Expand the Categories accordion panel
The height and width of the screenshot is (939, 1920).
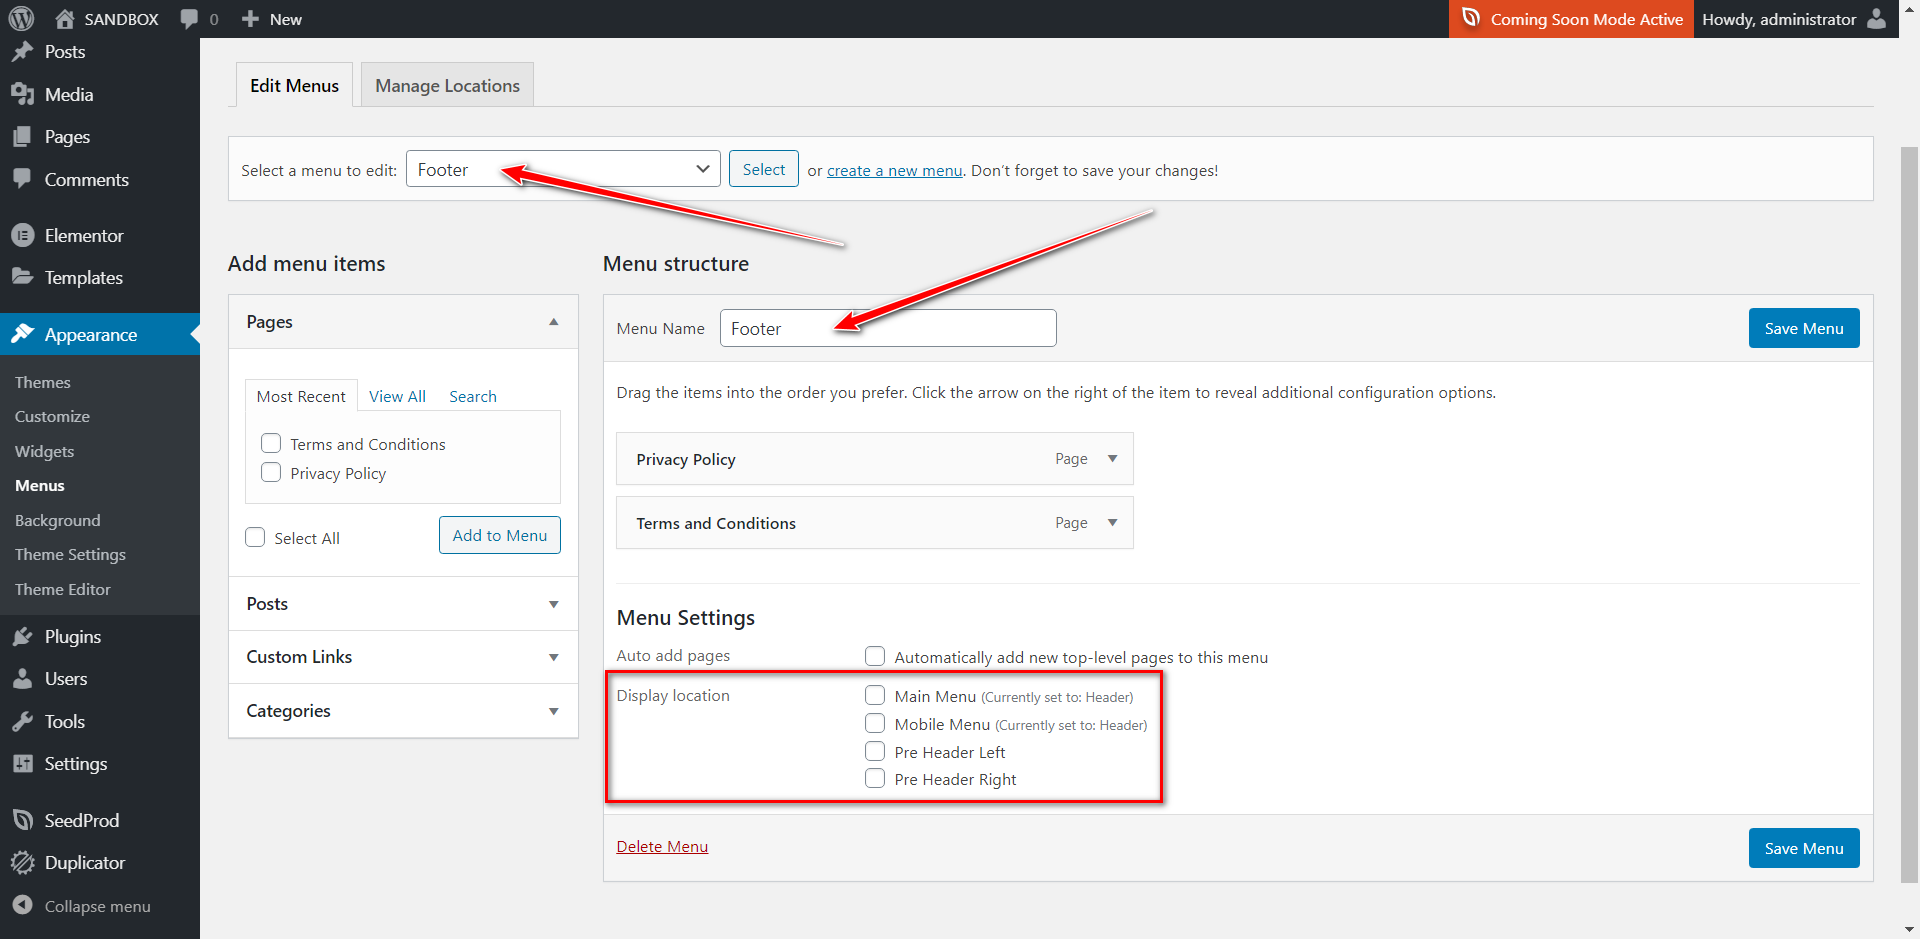pyautogui.click(x=554, y=711)
